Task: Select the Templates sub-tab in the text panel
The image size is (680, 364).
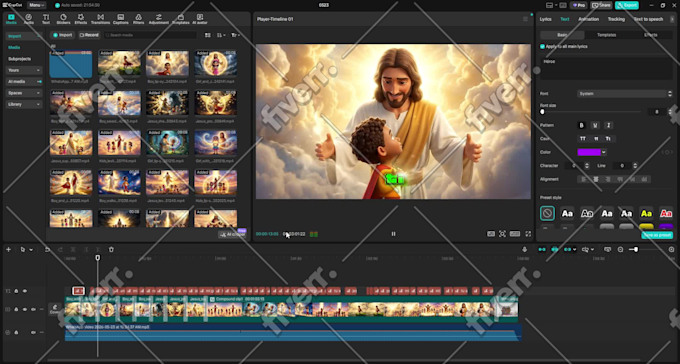Action: pyautogui.click(x=607, y=35)
